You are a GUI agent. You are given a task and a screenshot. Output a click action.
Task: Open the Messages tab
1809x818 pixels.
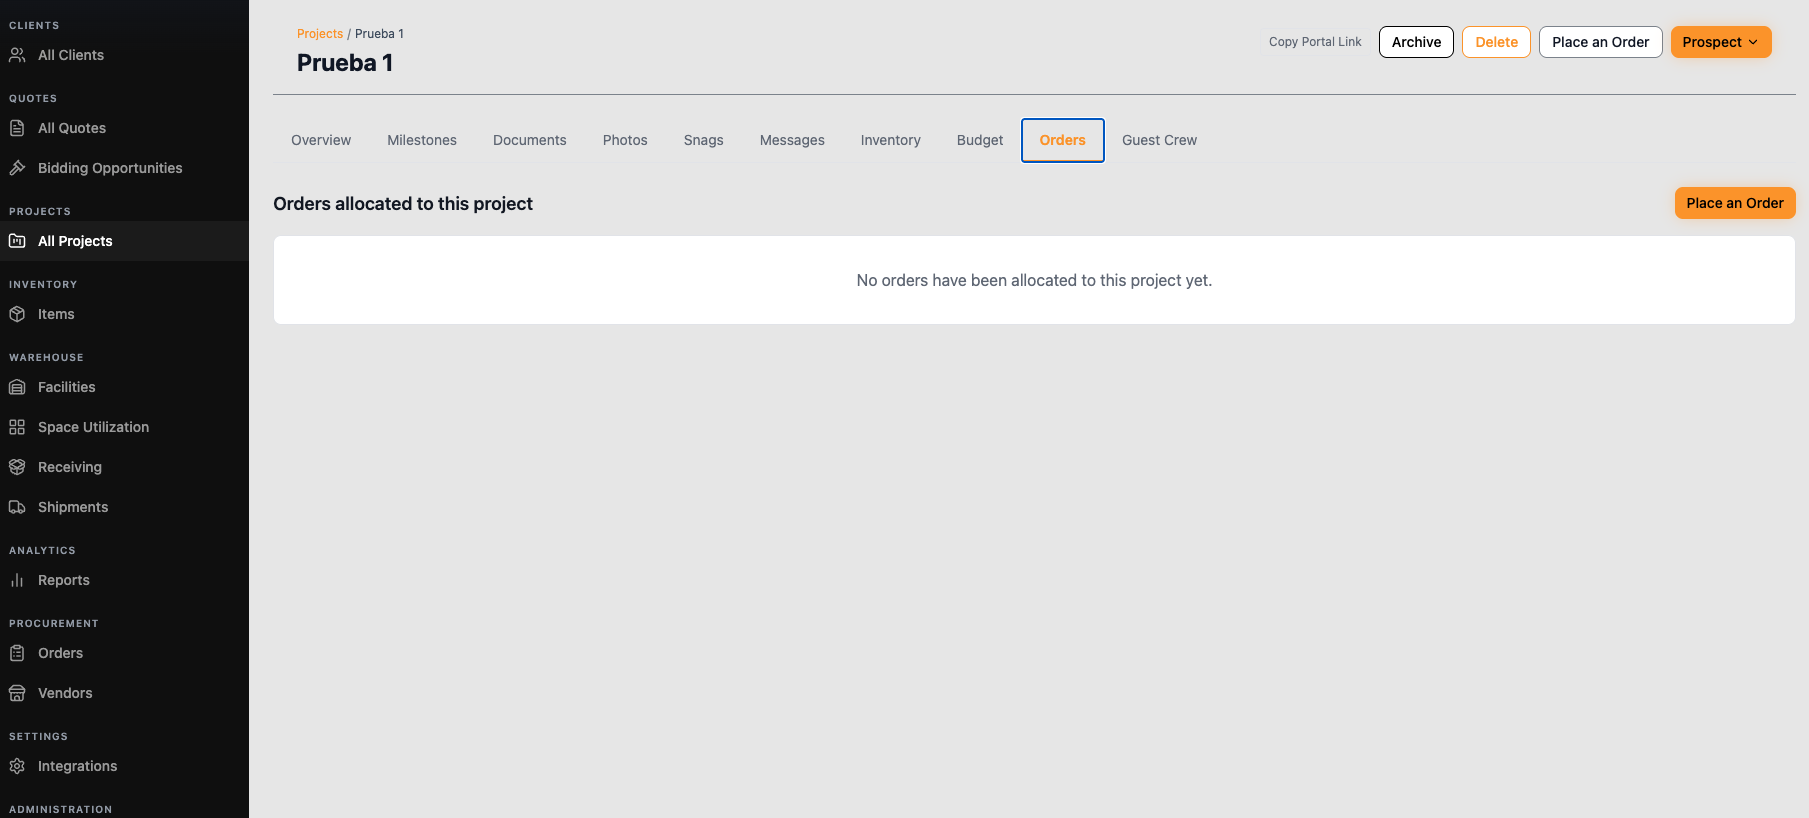pos(792,140)
